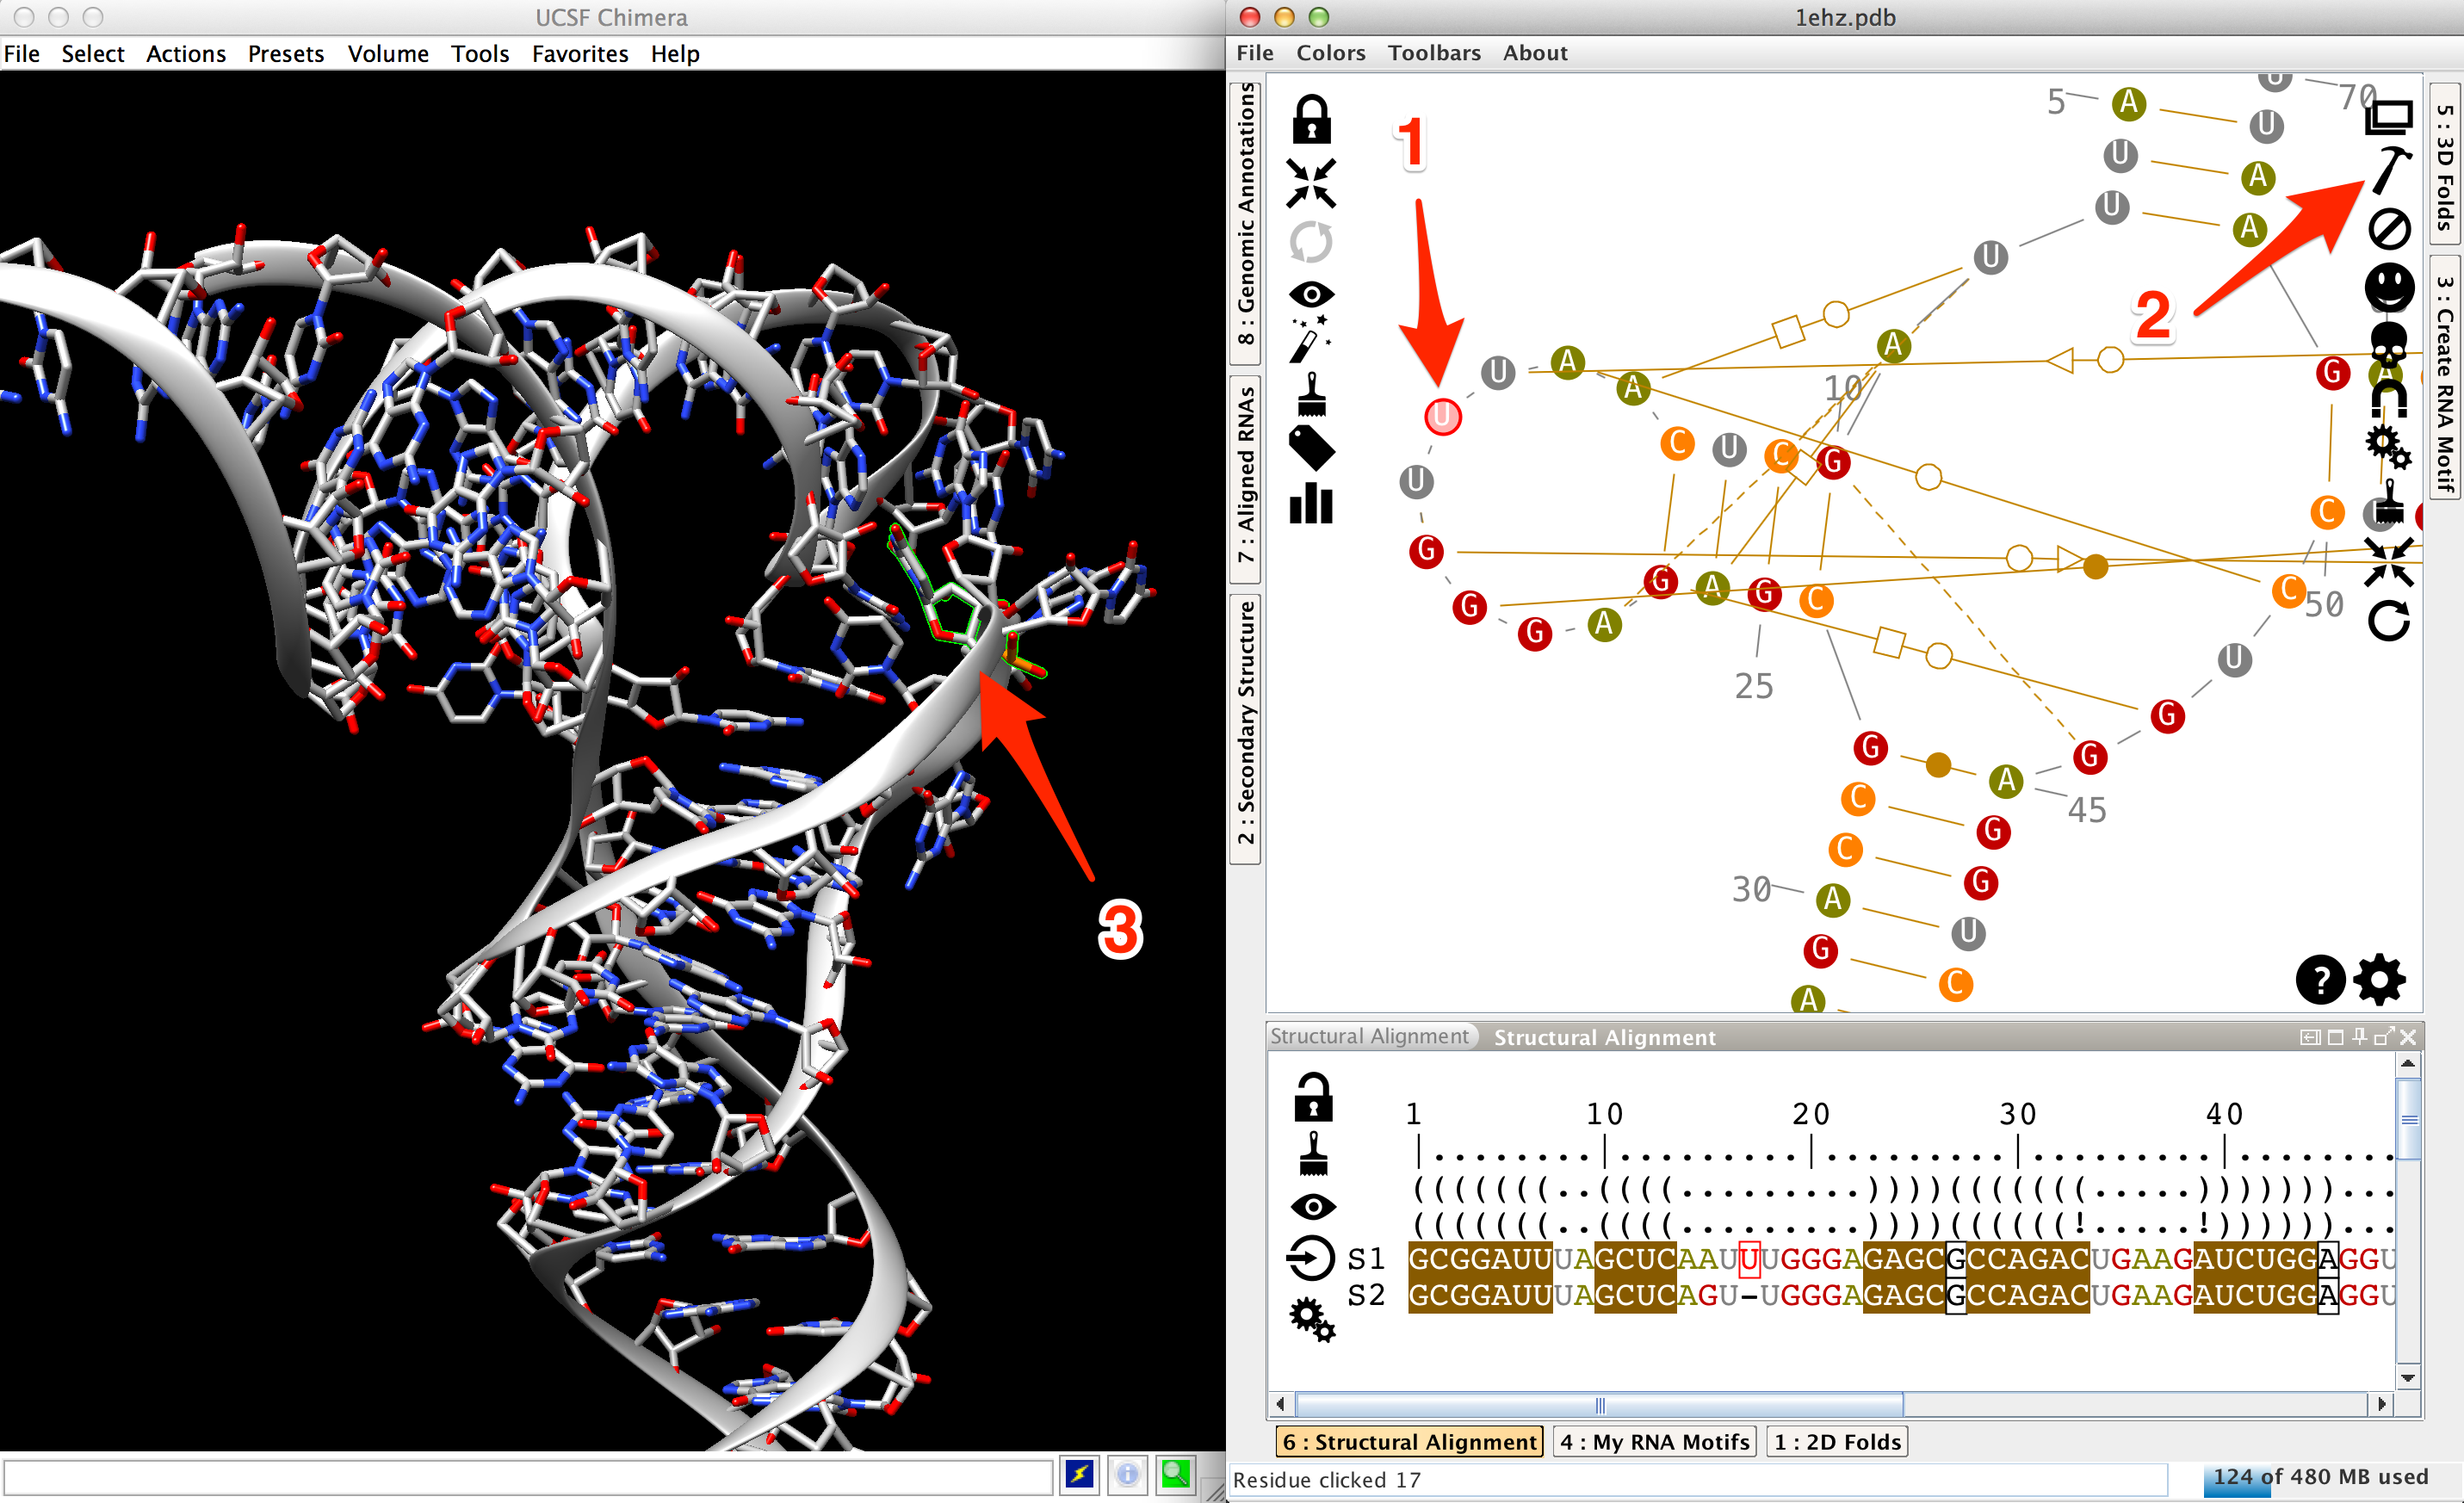Click the right arrow of alignment horizontal scrollbar
Viewport: 2464px width, 1503px height.
(x=2382, y=1404)
